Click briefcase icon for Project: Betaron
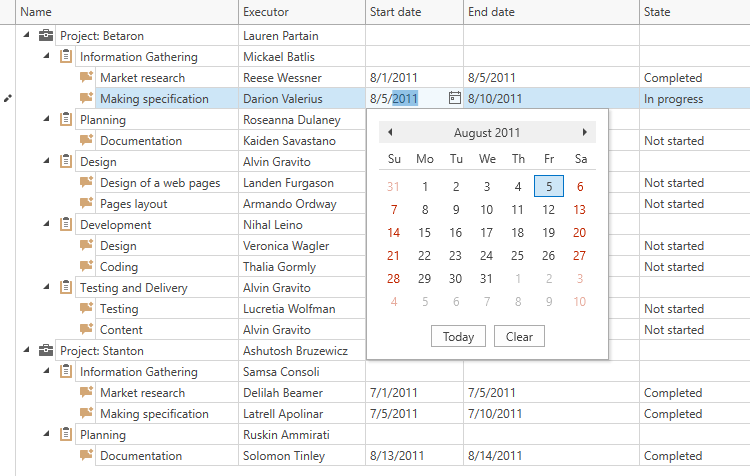The height and width of the screenshot is (476, 750). coord(46,36)
